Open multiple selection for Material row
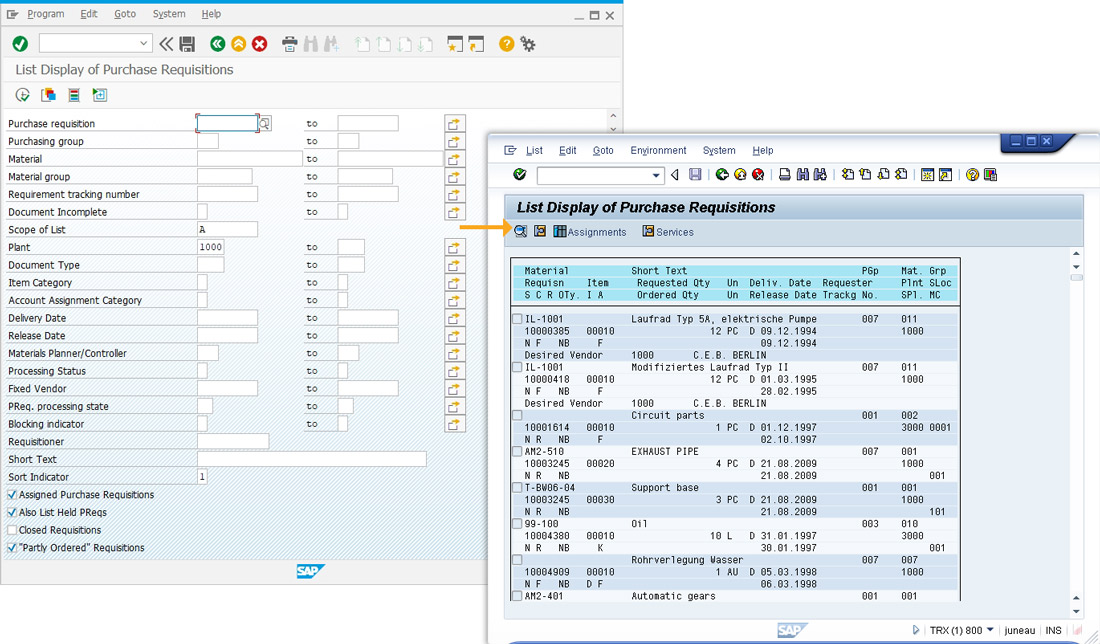1100x644 pixels. click(455, 159)
